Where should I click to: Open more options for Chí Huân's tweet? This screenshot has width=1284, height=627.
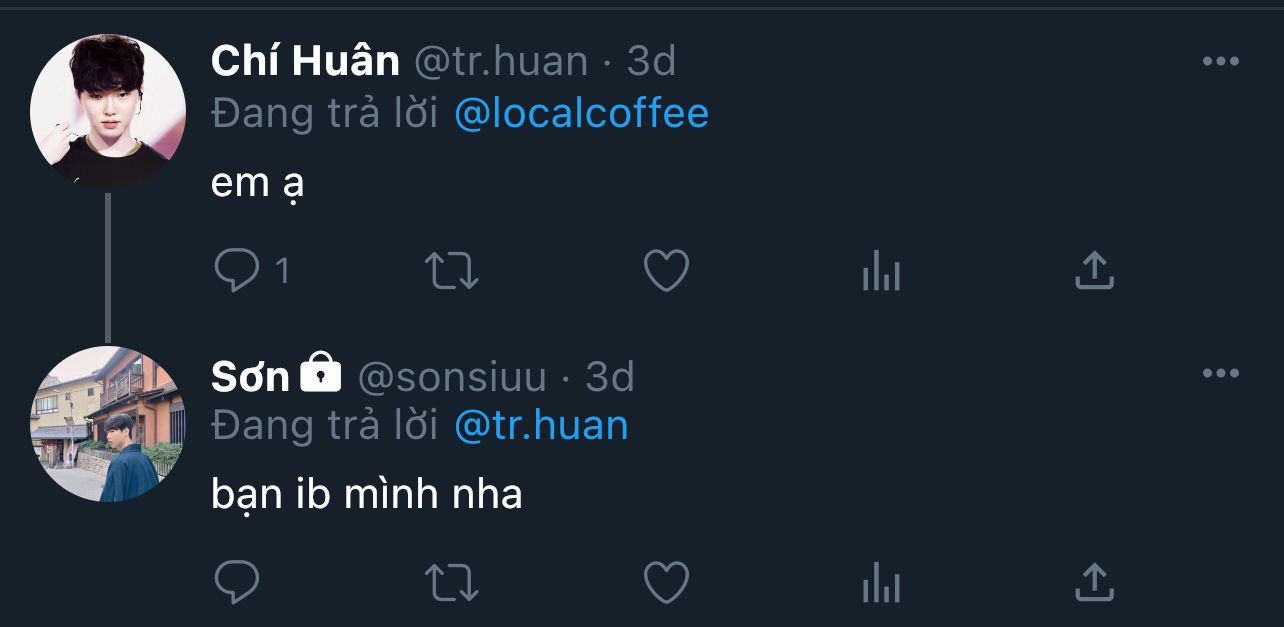coord(1220,62)
